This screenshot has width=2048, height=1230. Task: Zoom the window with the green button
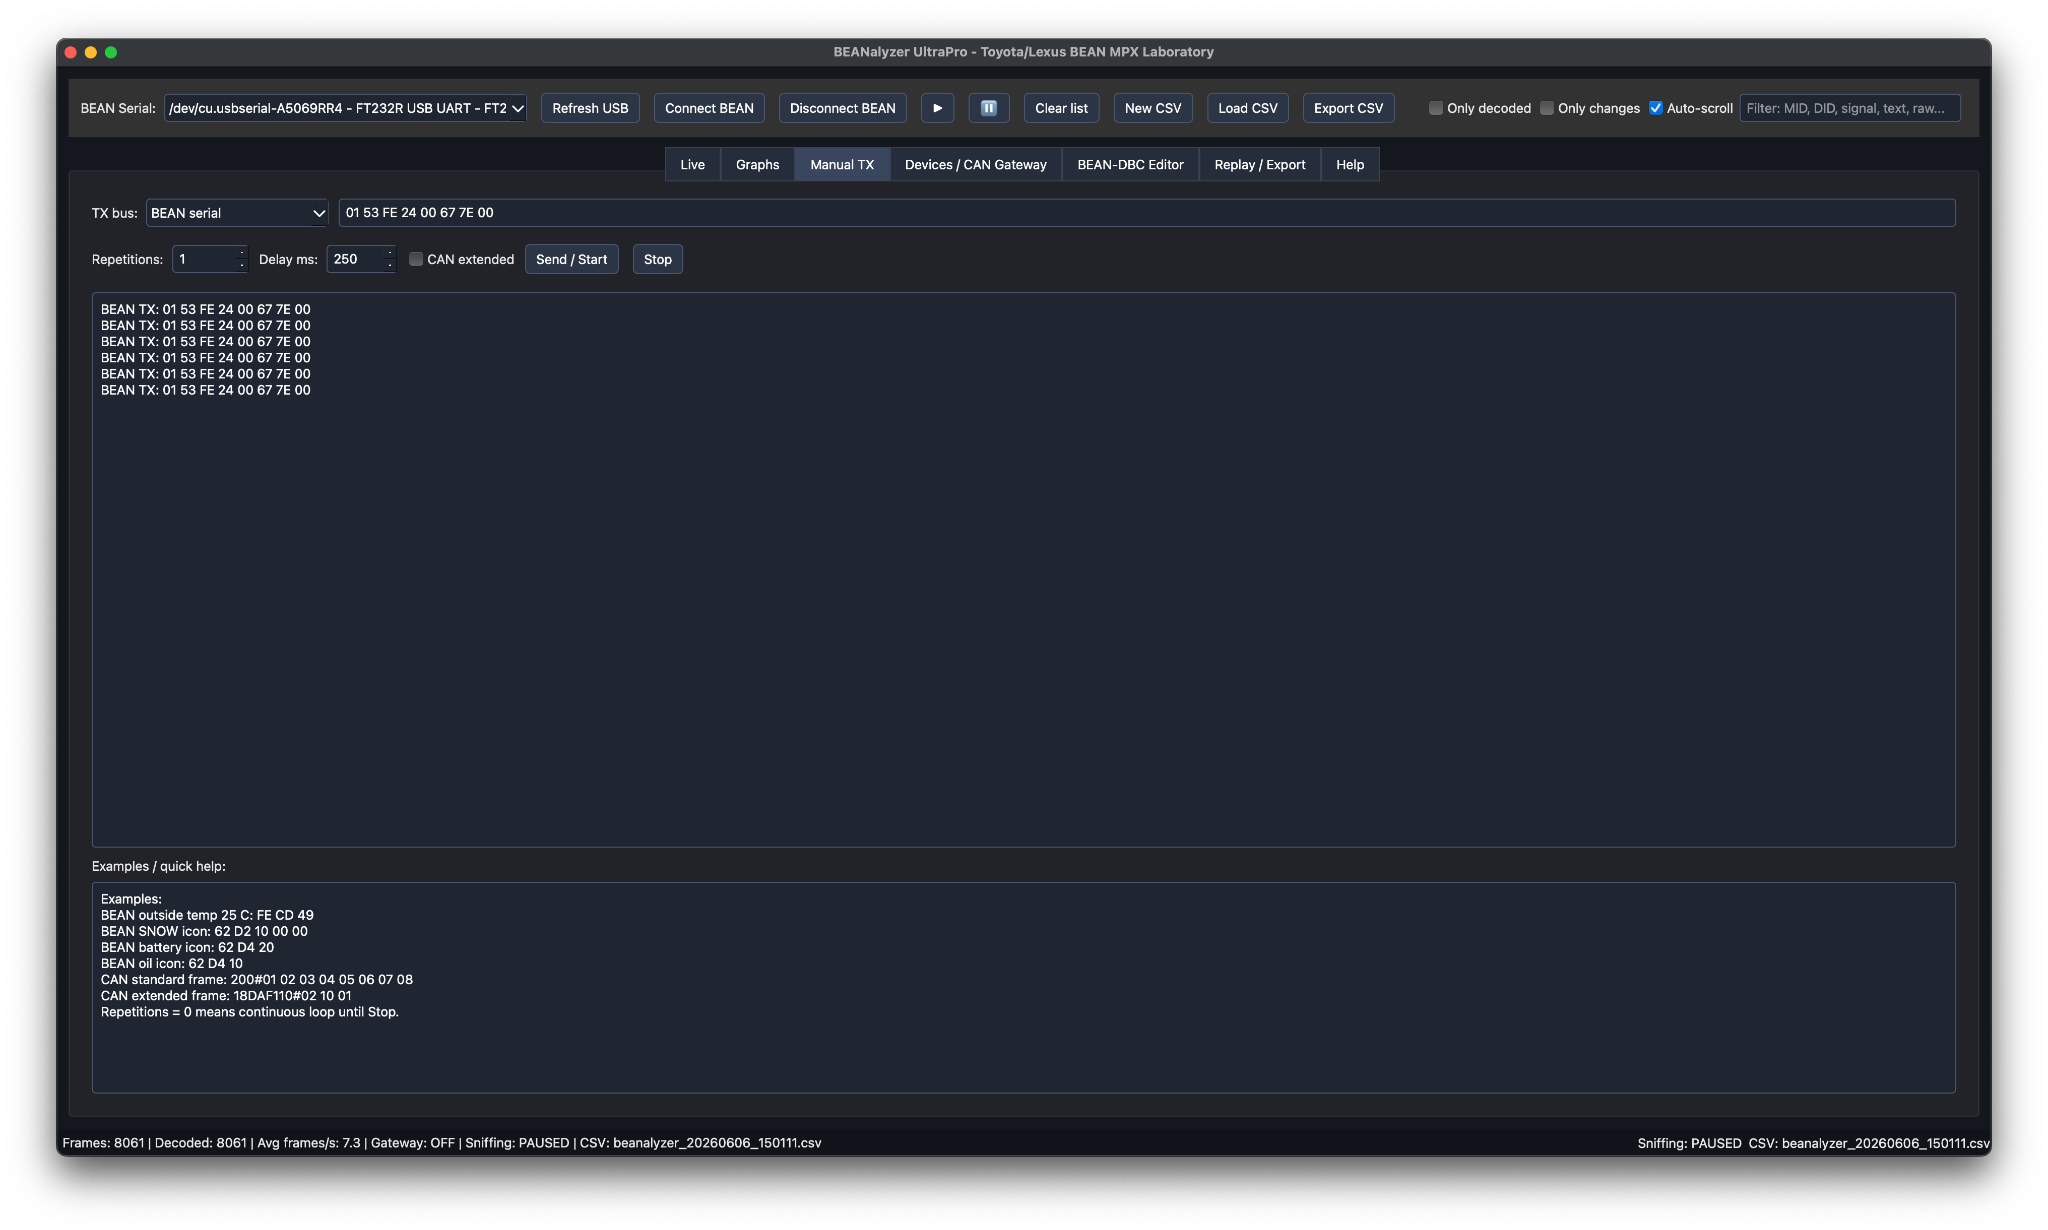(x=111, y=52)
